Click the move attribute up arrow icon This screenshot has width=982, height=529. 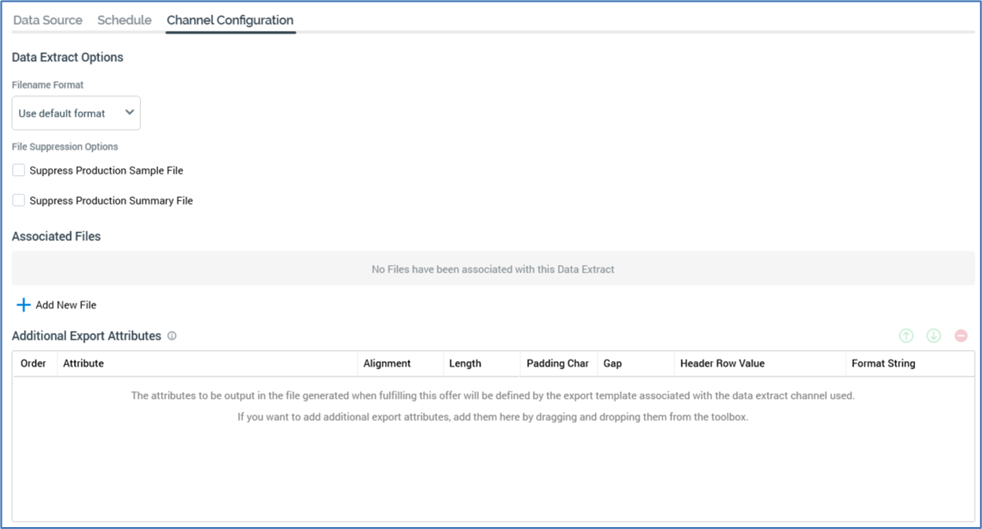906,336
